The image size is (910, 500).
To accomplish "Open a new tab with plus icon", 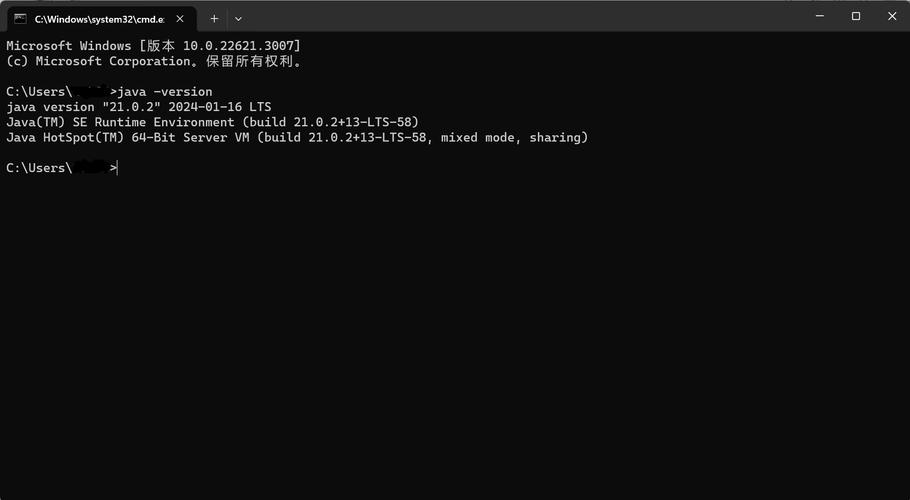I will [214, 18].
